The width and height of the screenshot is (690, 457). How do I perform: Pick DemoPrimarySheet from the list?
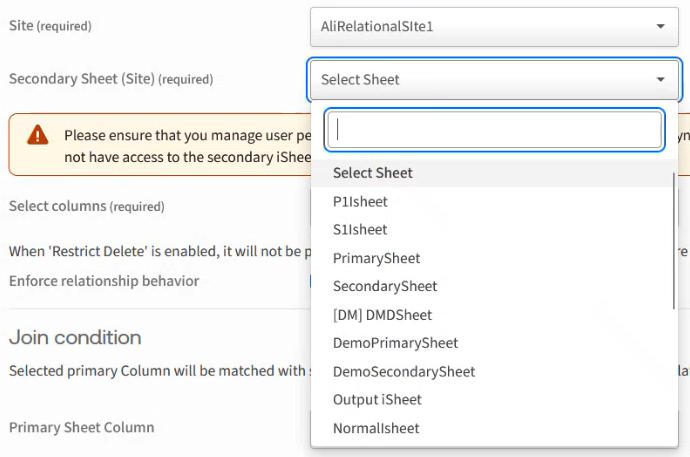click(395, 343)
